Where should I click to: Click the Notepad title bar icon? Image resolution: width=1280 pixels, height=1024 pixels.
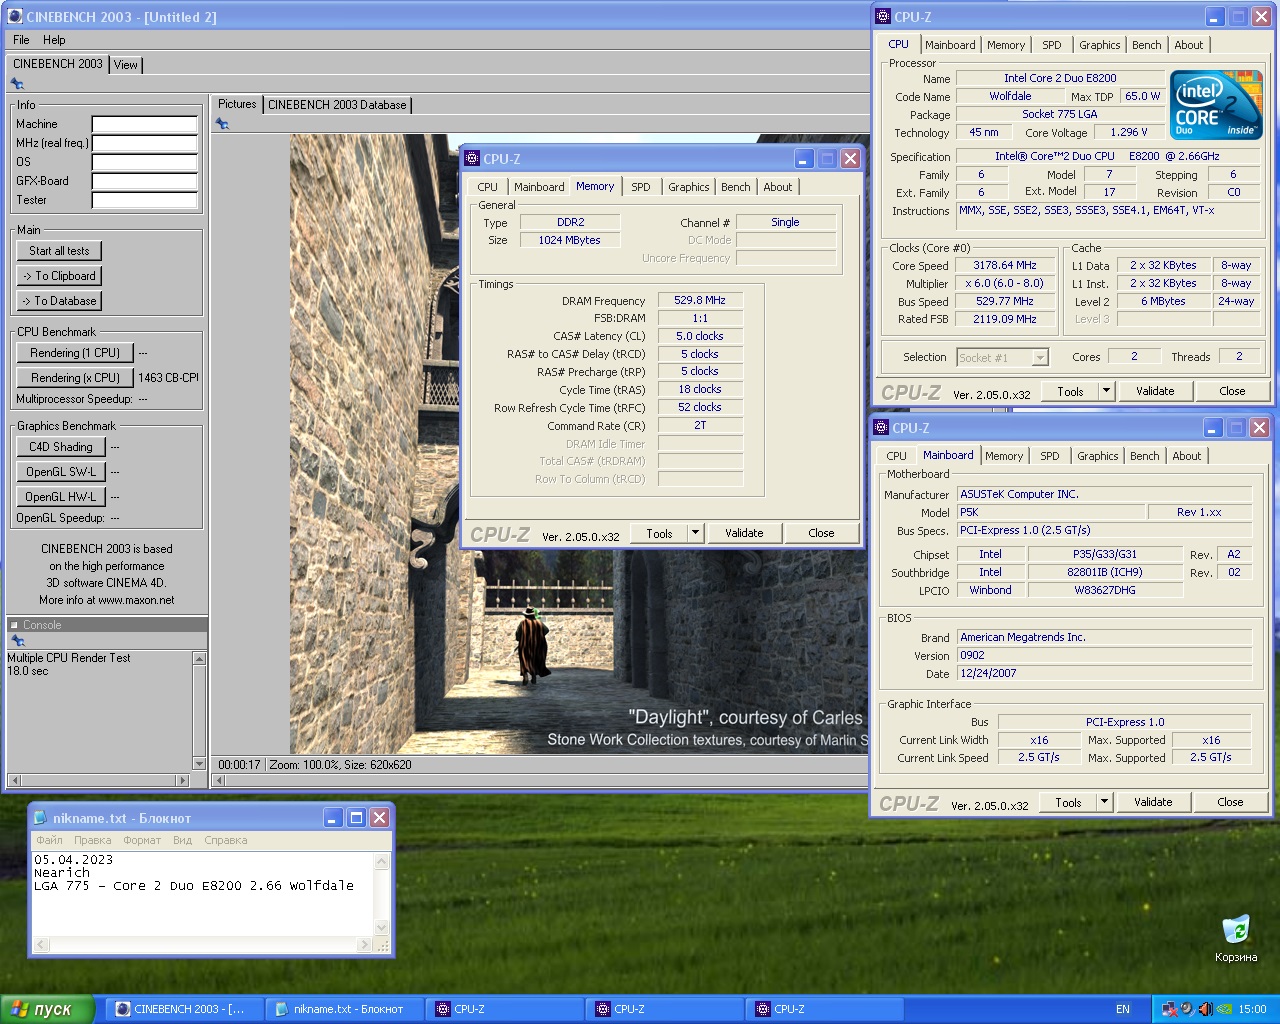(40, 817)
